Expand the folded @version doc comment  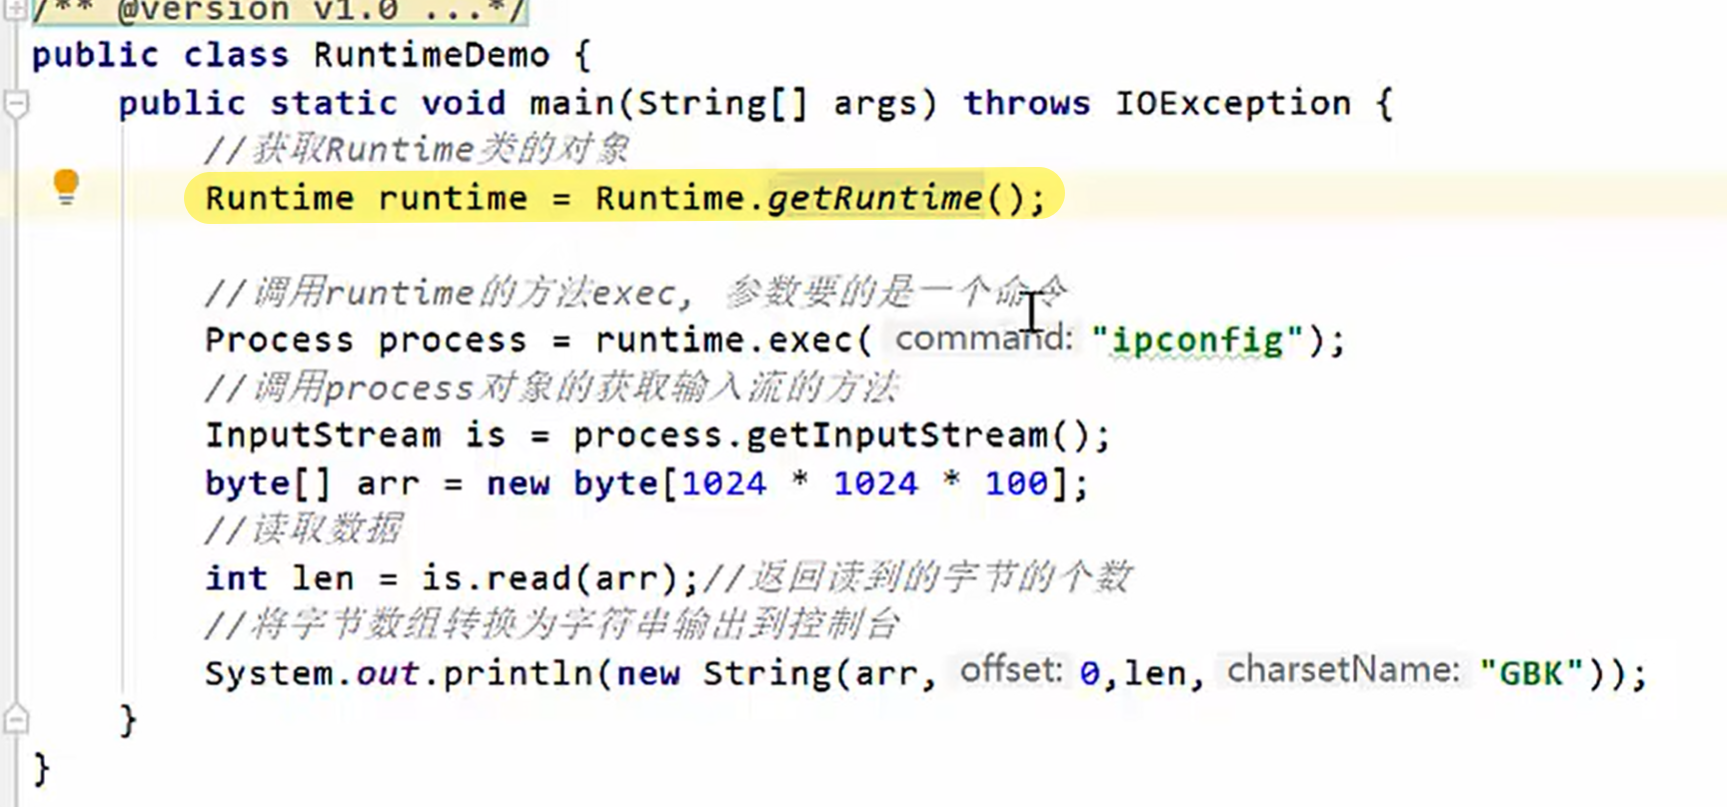coord(15,10)
